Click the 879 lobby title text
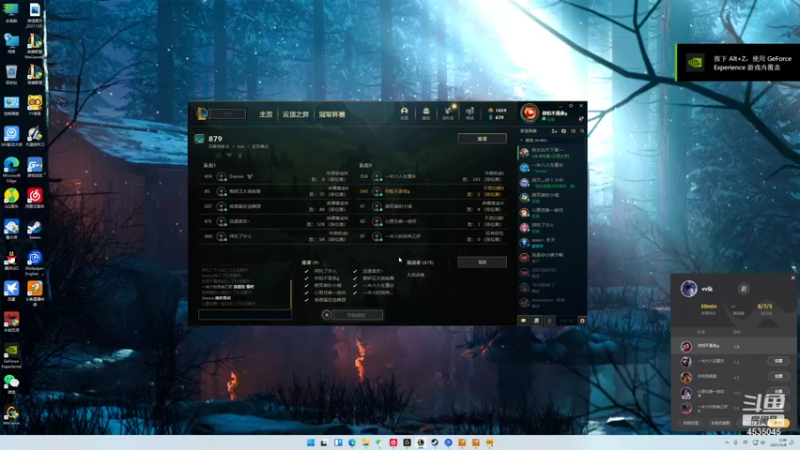800x450 pixels. click(215, 139)
